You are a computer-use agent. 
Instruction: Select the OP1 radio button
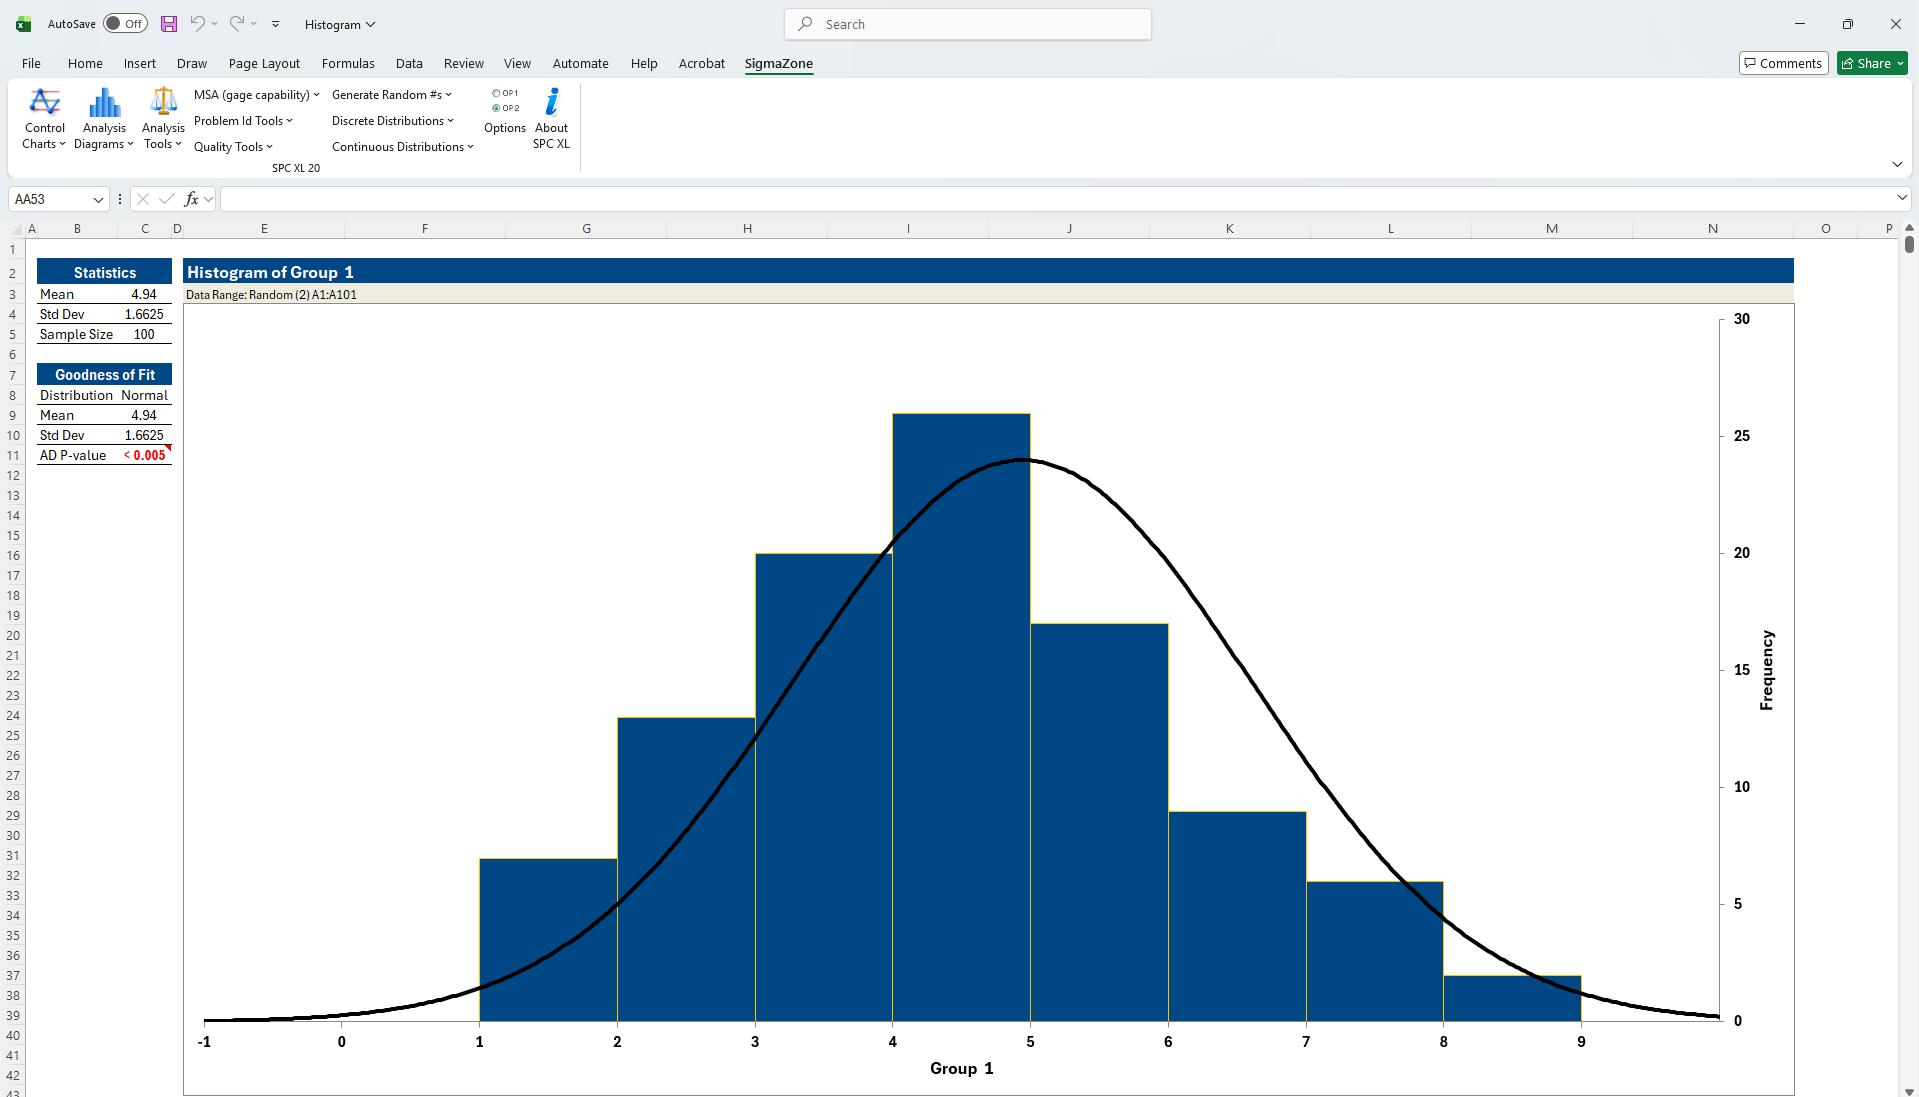tap(498, 92)
